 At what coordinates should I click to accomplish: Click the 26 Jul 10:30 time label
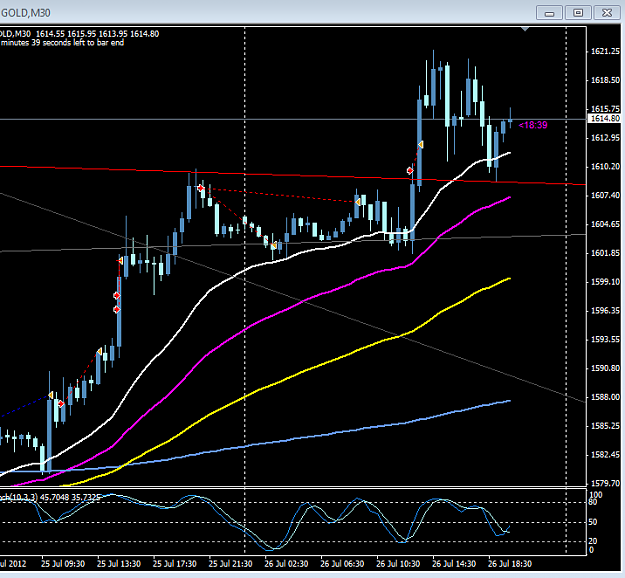398,564
